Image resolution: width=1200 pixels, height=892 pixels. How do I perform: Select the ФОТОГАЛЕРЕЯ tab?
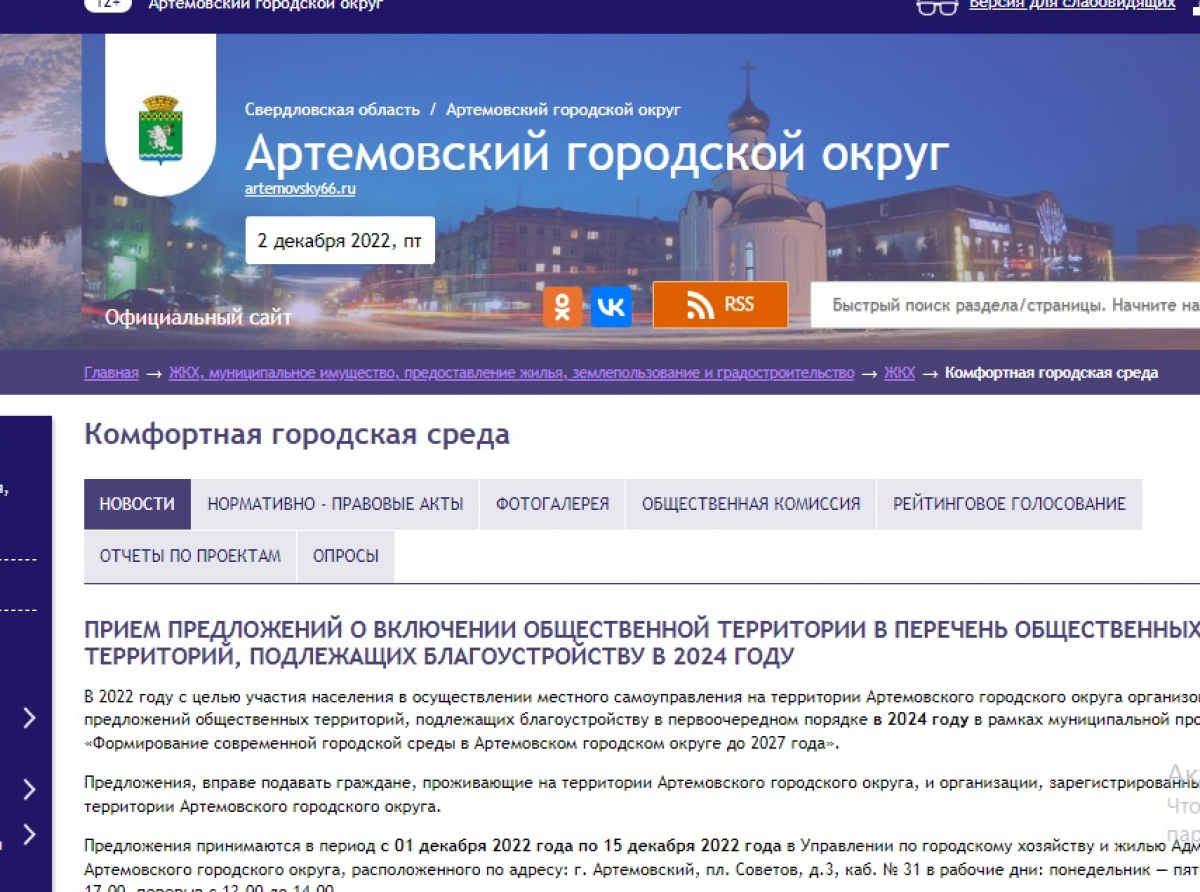551,503
